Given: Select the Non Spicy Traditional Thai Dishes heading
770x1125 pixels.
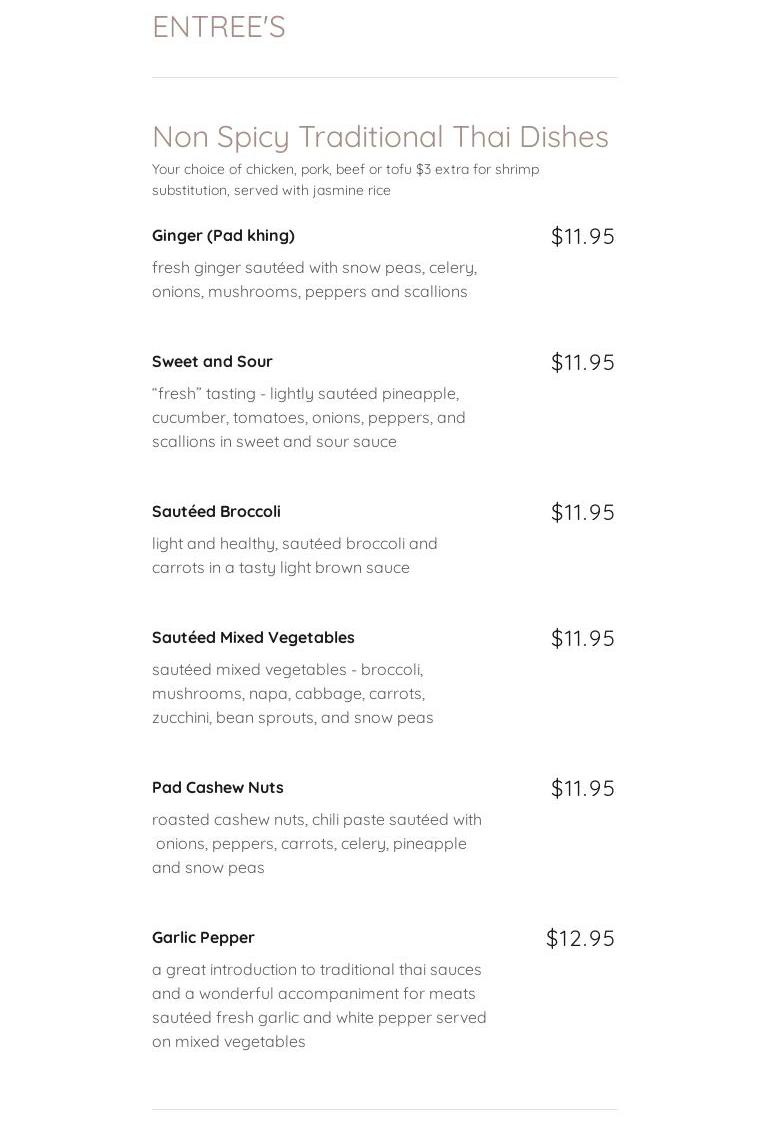Looking at the screenshot, I should pyautogui.click(x=380, y=137).
